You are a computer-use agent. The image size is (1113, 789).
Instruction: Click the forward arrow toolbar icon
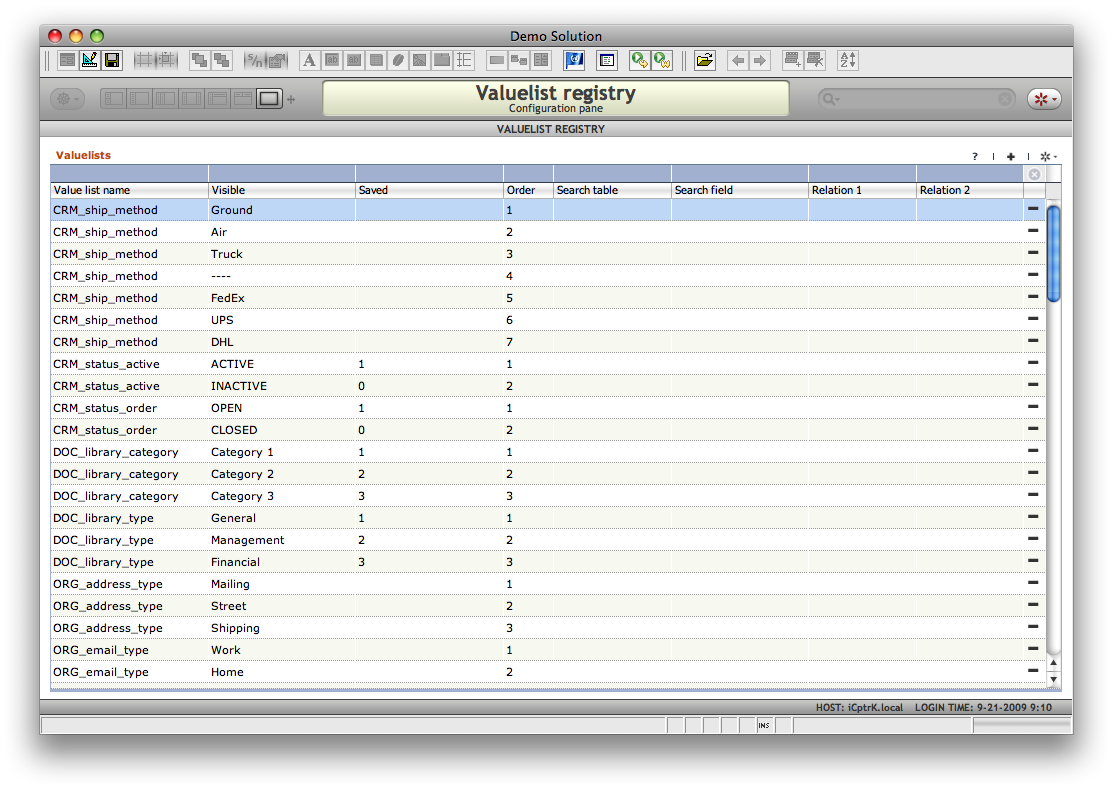tap(760, 60)
